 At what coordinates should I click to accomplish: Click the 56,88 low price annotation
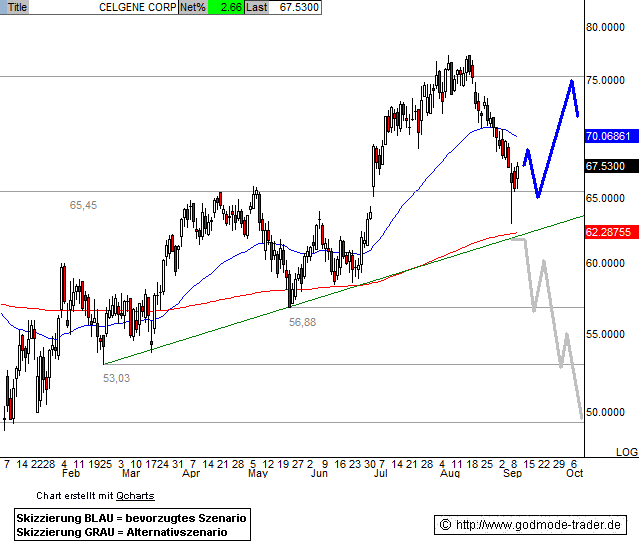pyautogui.click(x=302, y=322)
